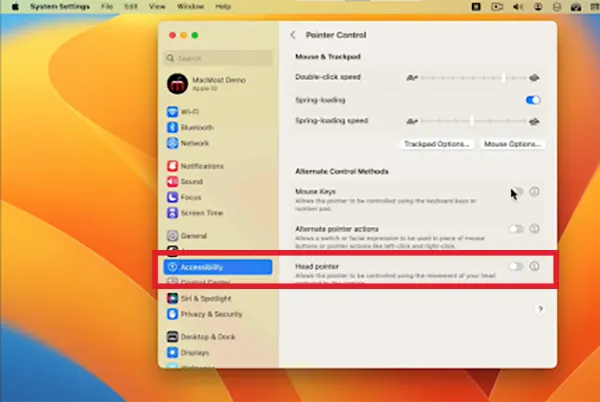Screen dimensions: 600x402
Task: Click the screen recording menu bar icon
Action: (x=497, y=7)
